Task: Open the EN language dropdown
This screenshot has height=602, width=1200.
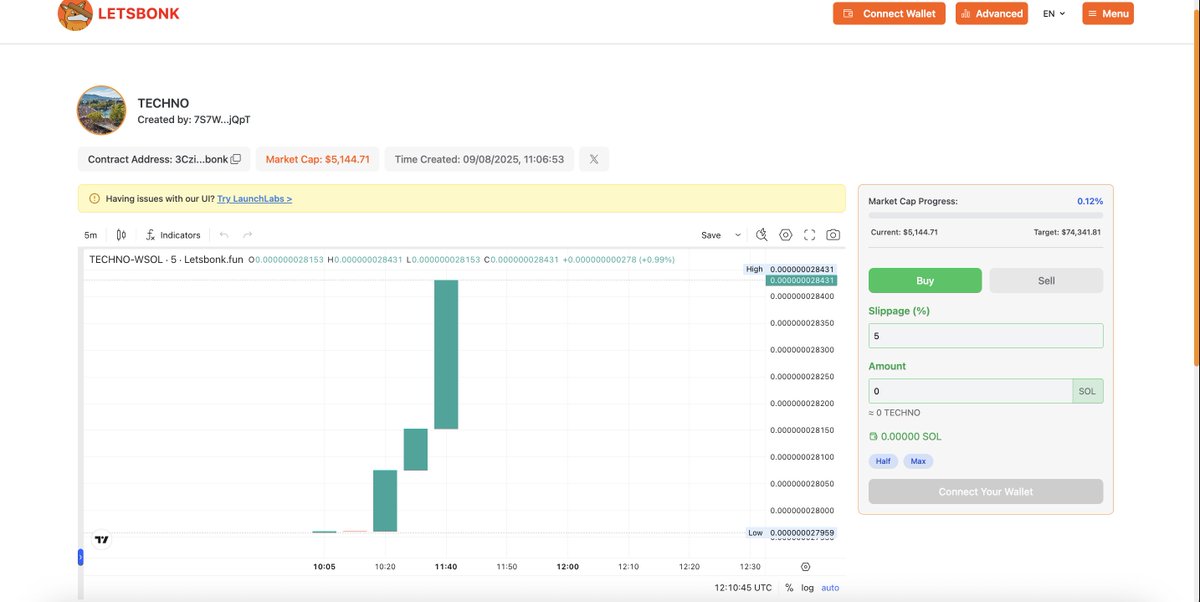Action: click(x=1054, y=14)
